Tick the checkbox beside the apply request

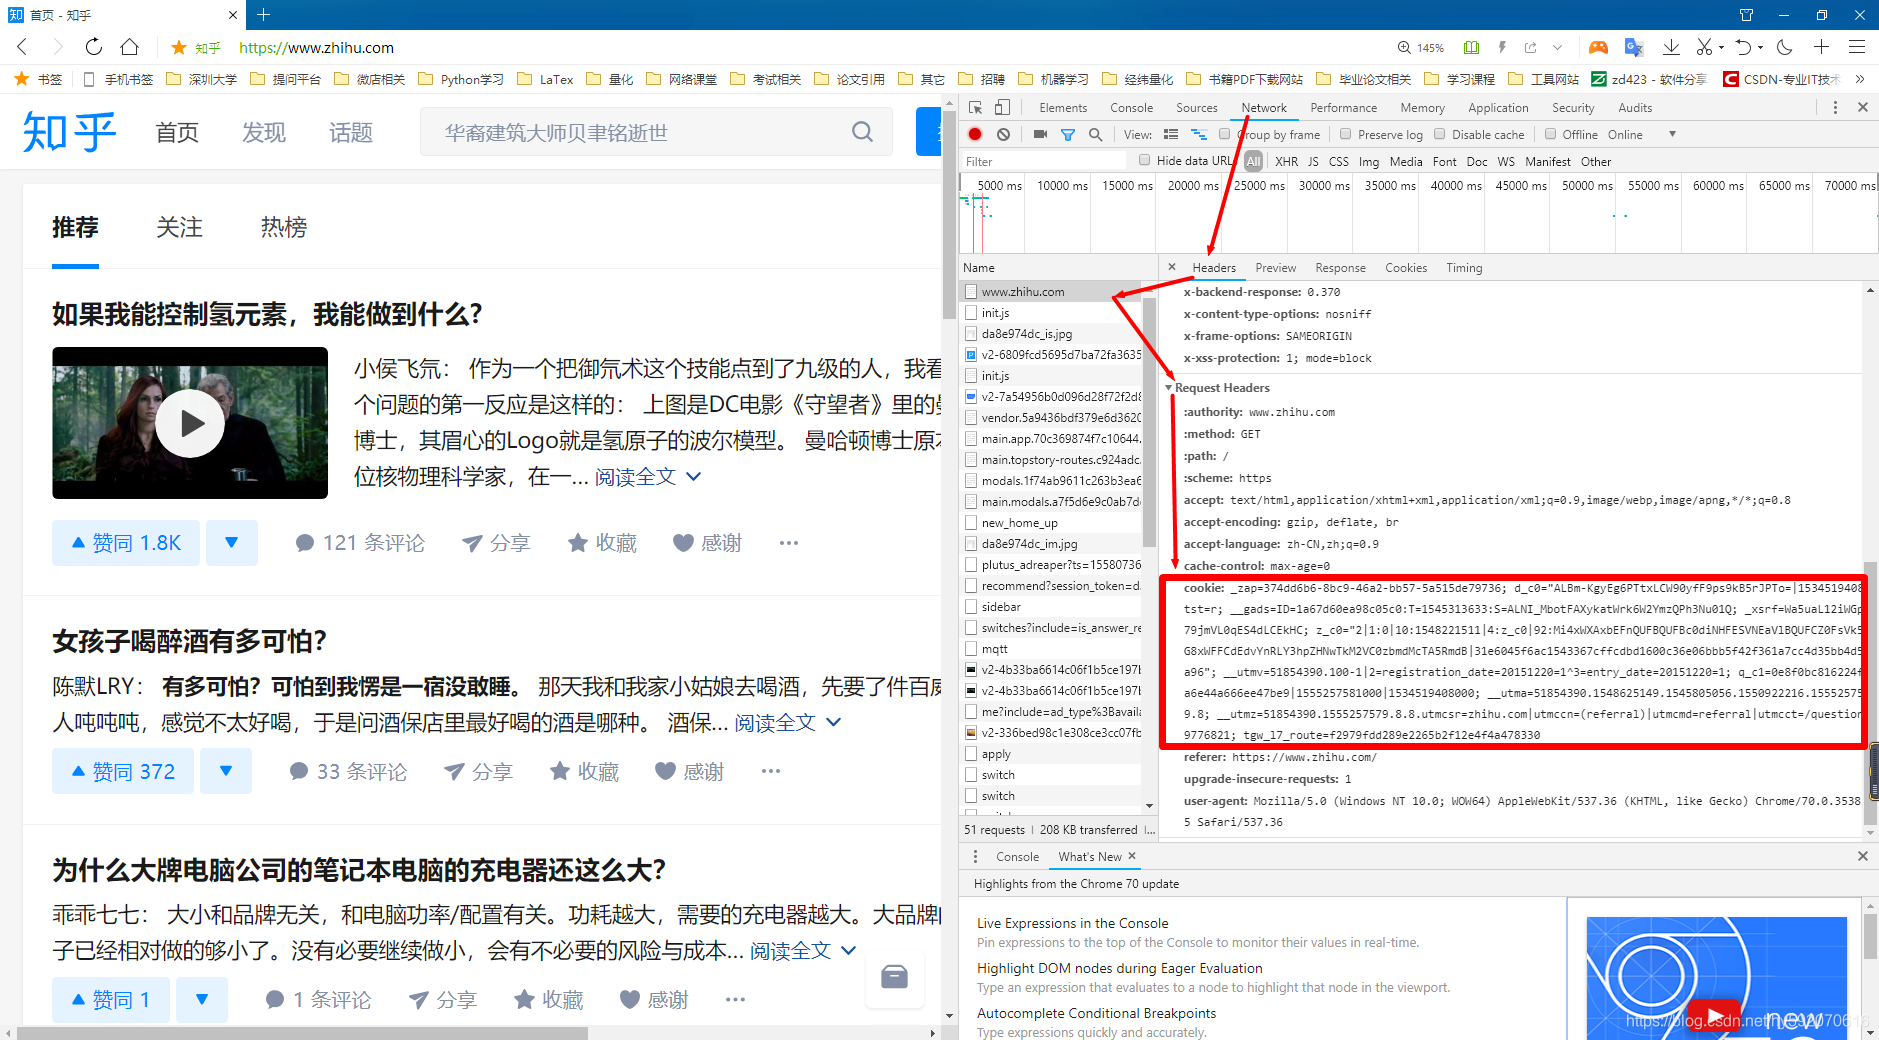coord(971,753)
